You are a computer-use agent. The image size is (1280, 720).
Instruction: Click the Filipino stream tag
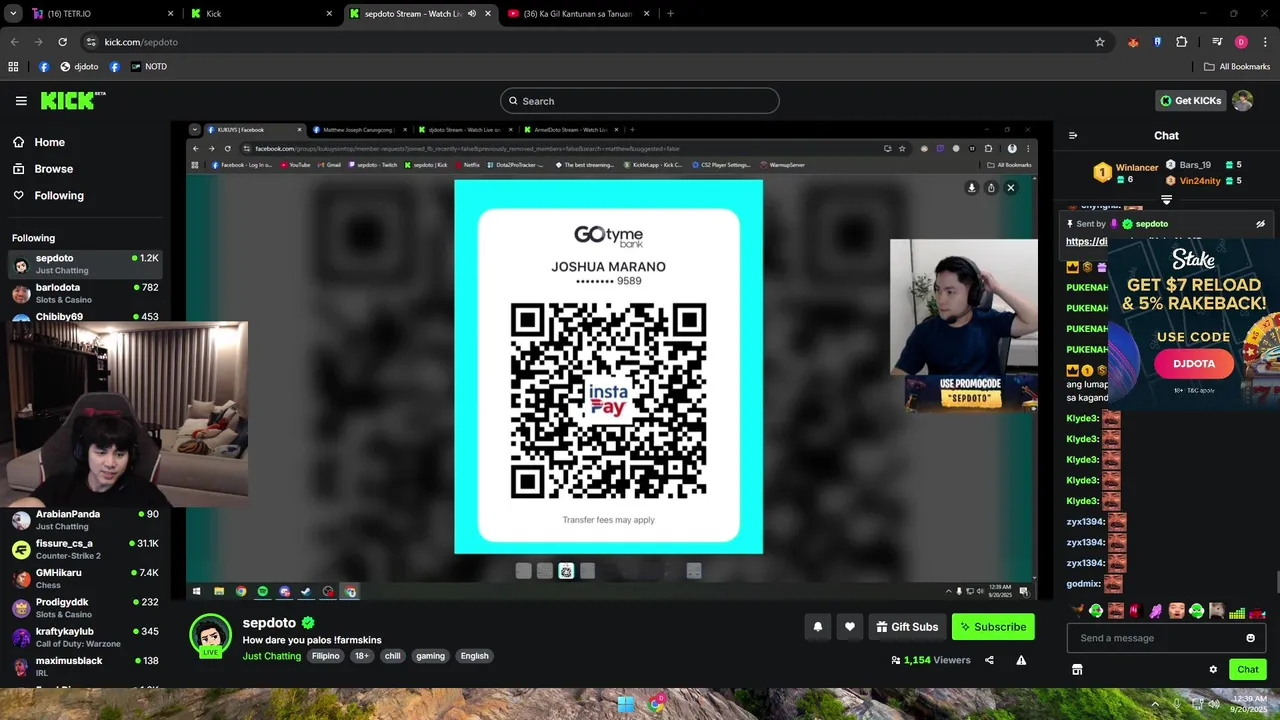(x=325, y=656)
